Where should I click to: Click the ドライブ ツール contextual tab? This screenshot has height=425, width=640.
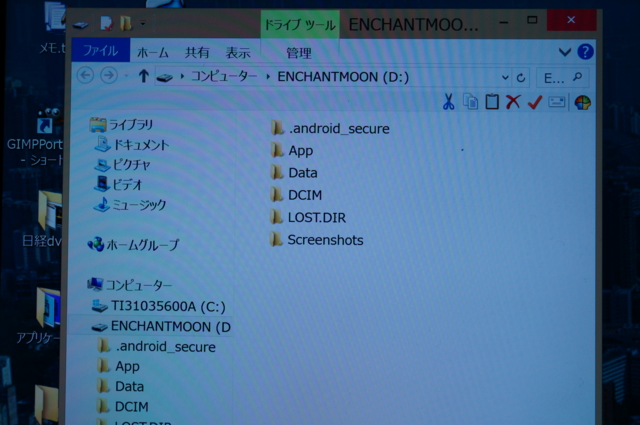[x=300, y=25]
